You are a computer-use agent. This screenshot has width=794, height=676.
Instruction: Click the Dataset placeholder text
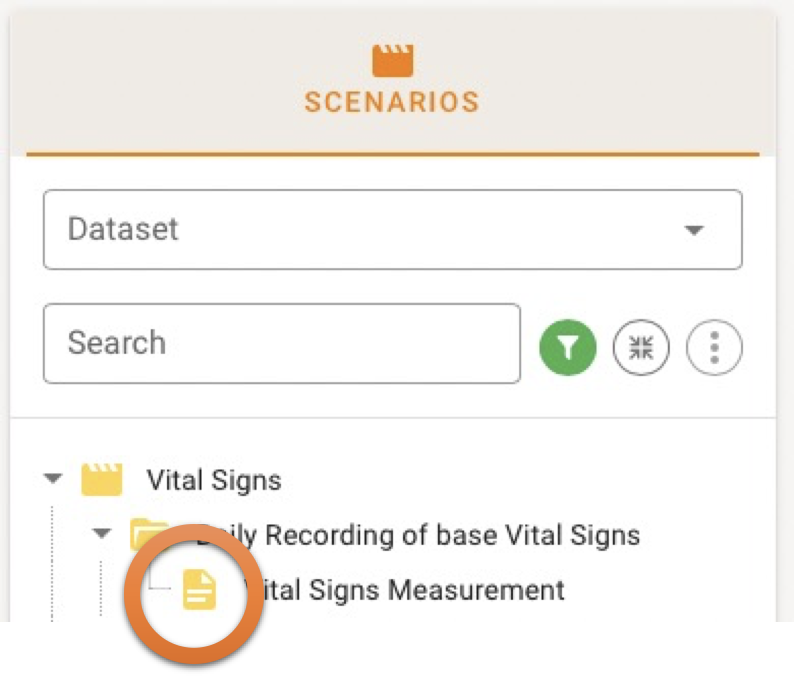(x=123, y=229)
